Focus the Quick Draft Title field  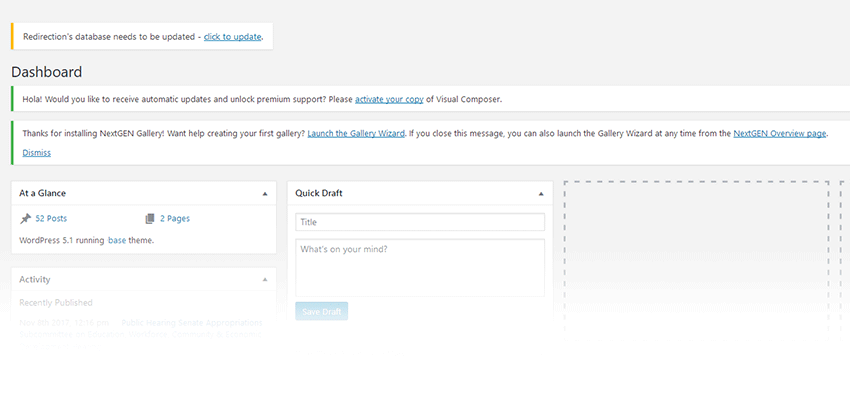pos(420,222)
